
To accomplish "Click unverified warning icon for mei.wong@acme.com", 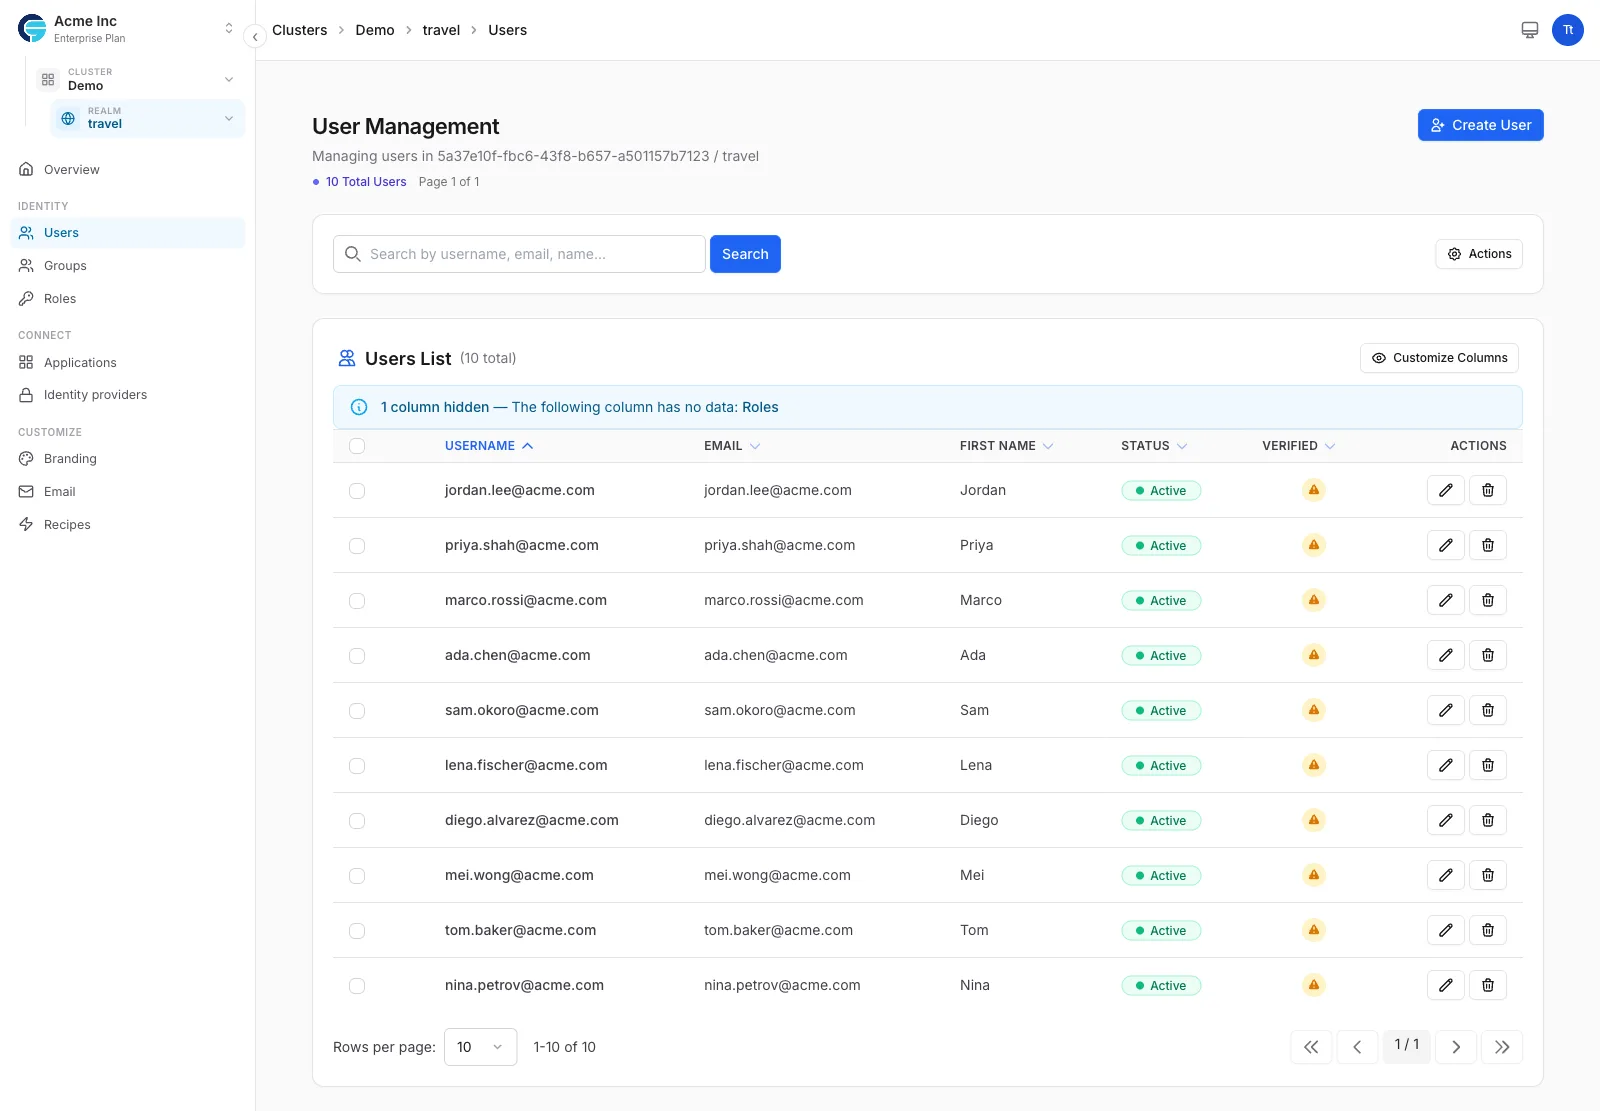I will point(1314,875).
